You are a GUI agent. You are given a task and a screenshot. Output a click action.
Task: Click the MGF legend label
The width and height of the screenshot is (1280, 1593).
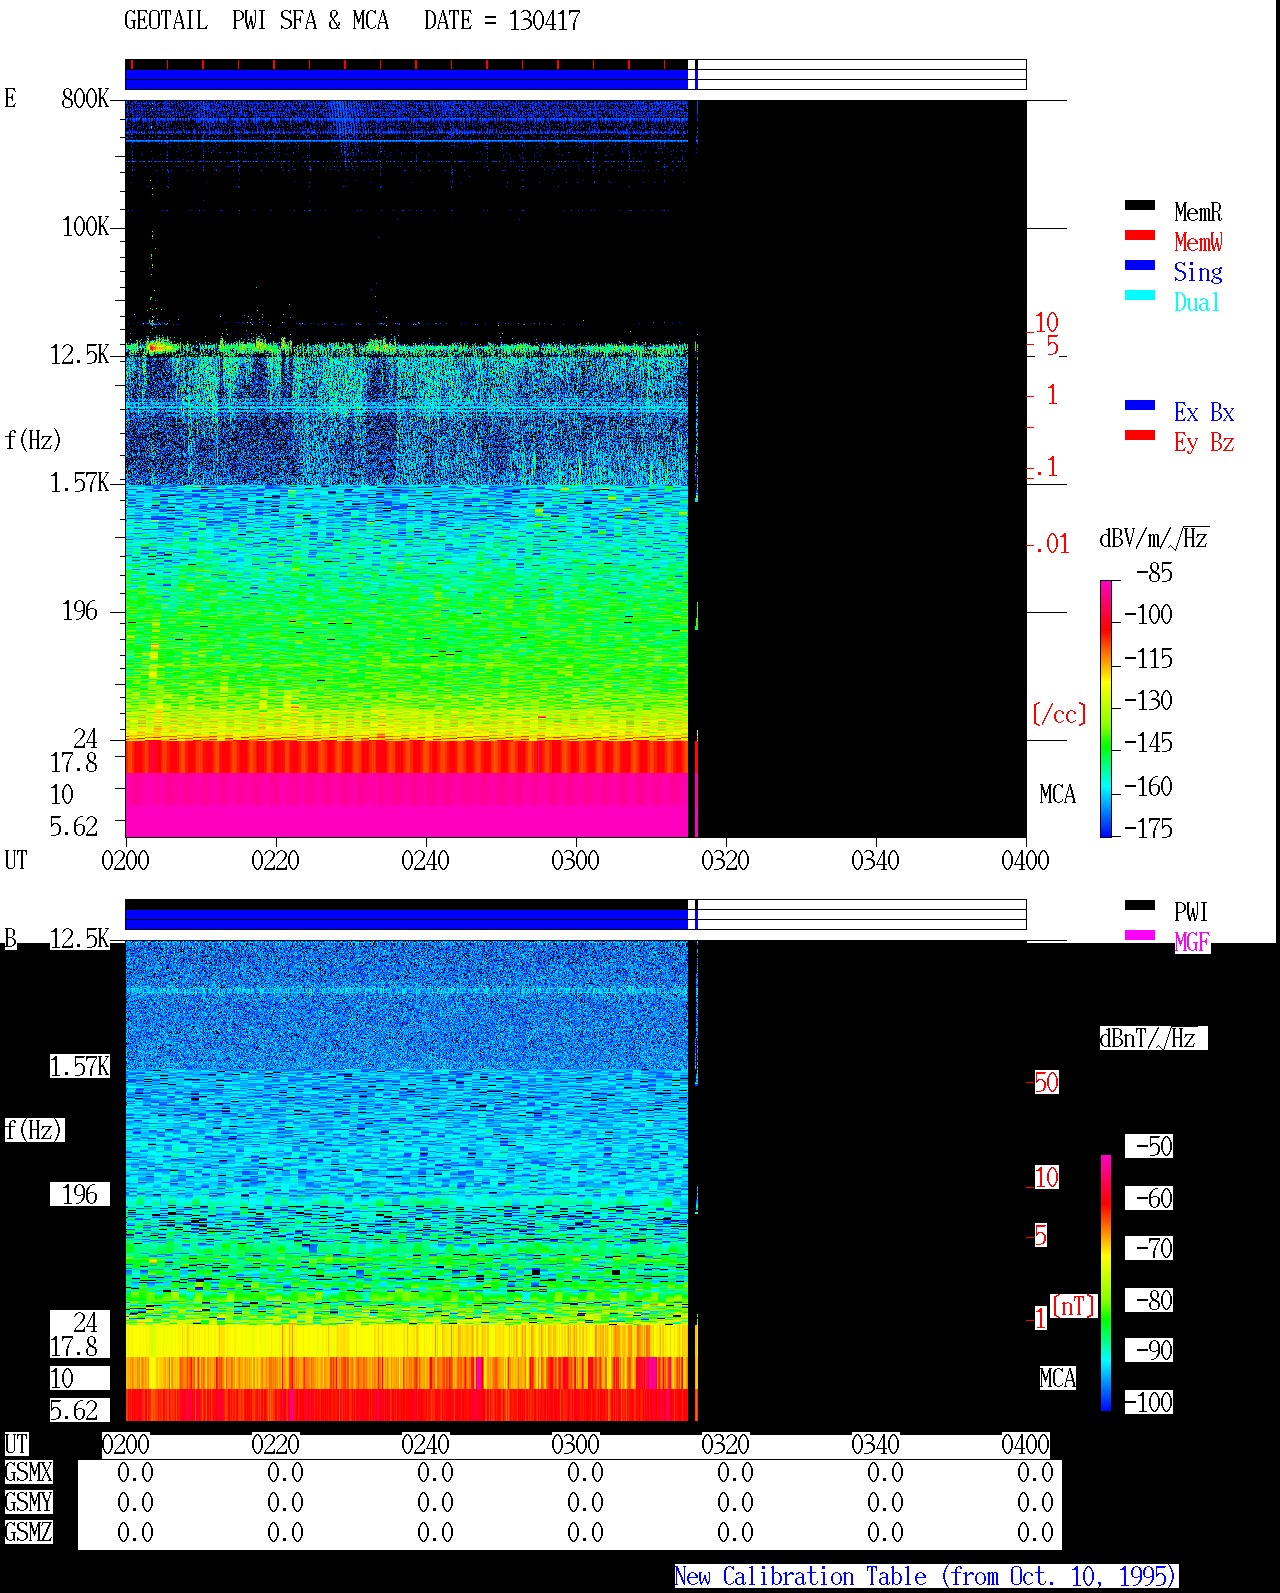point(1192,942)
